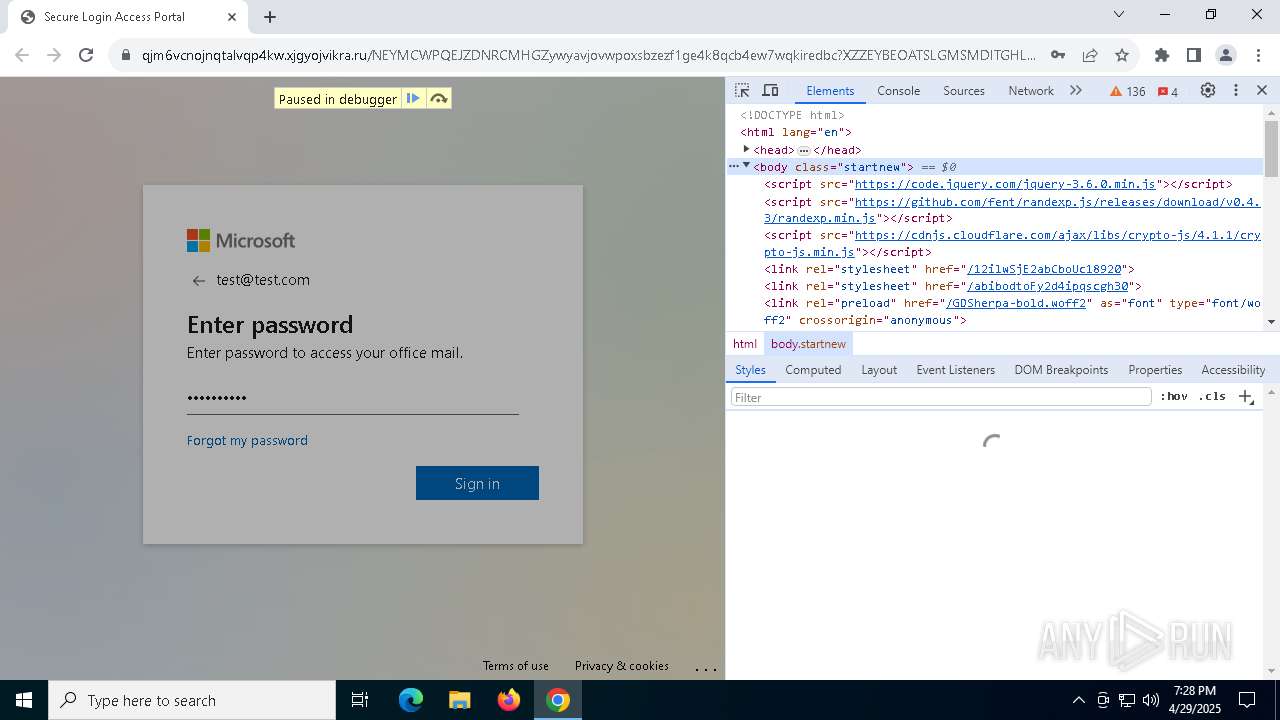Open the Computed styles tab
The height and width of the screenshot is (720, 1280).
813,369
